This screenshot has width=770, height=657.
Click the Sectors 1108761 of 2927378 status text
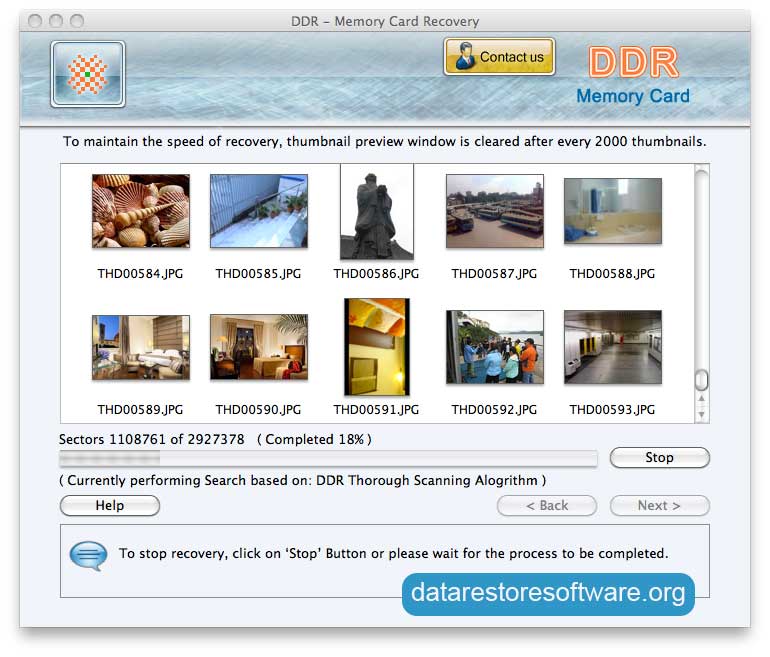[x=152, y=439]
